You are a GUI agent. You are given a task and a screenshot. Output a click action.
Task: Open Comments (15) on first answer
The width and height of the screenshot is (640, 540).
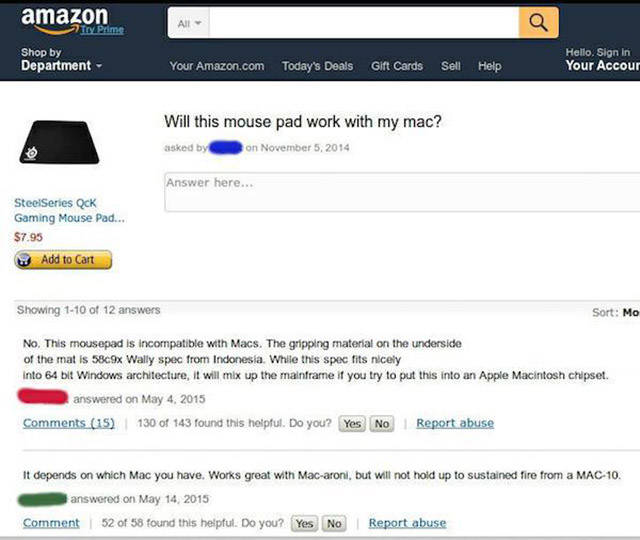pyautogui.click(x=69, y=423)
